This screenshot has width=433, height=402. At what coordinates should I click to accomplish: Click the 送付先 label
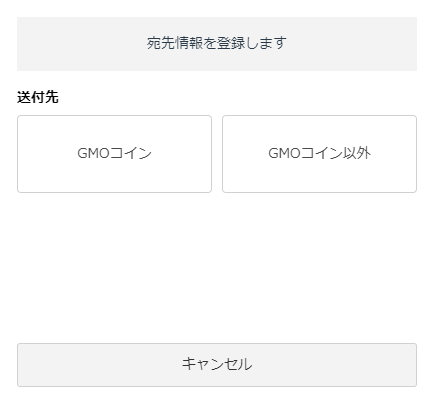click(38, 97)
